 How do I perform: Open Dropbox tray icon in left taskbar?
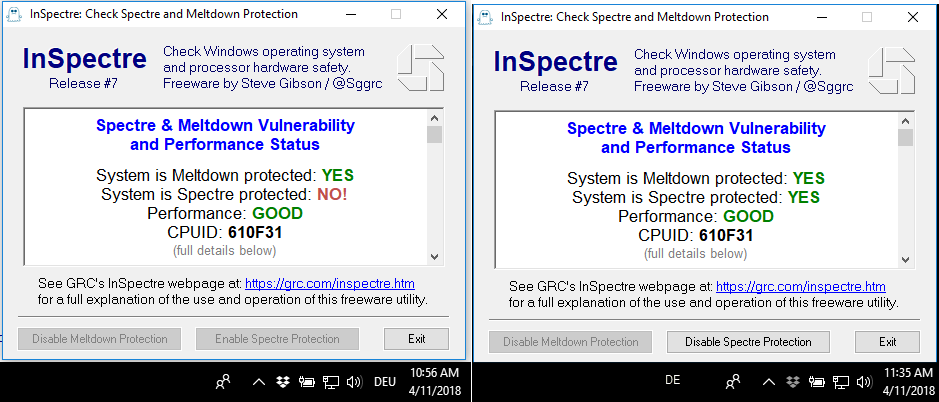click(x=283, y=381)
